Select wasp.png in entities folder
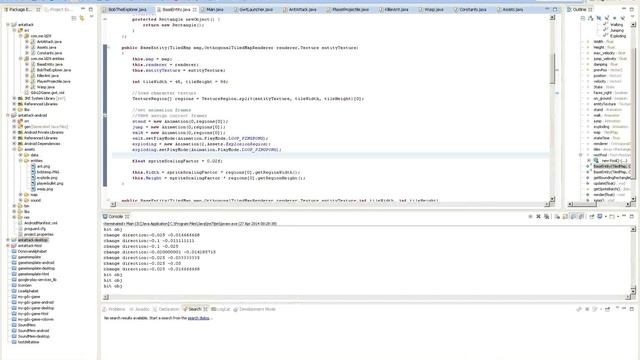This screenshot has height=360, width=640. (x=45, y=189)
